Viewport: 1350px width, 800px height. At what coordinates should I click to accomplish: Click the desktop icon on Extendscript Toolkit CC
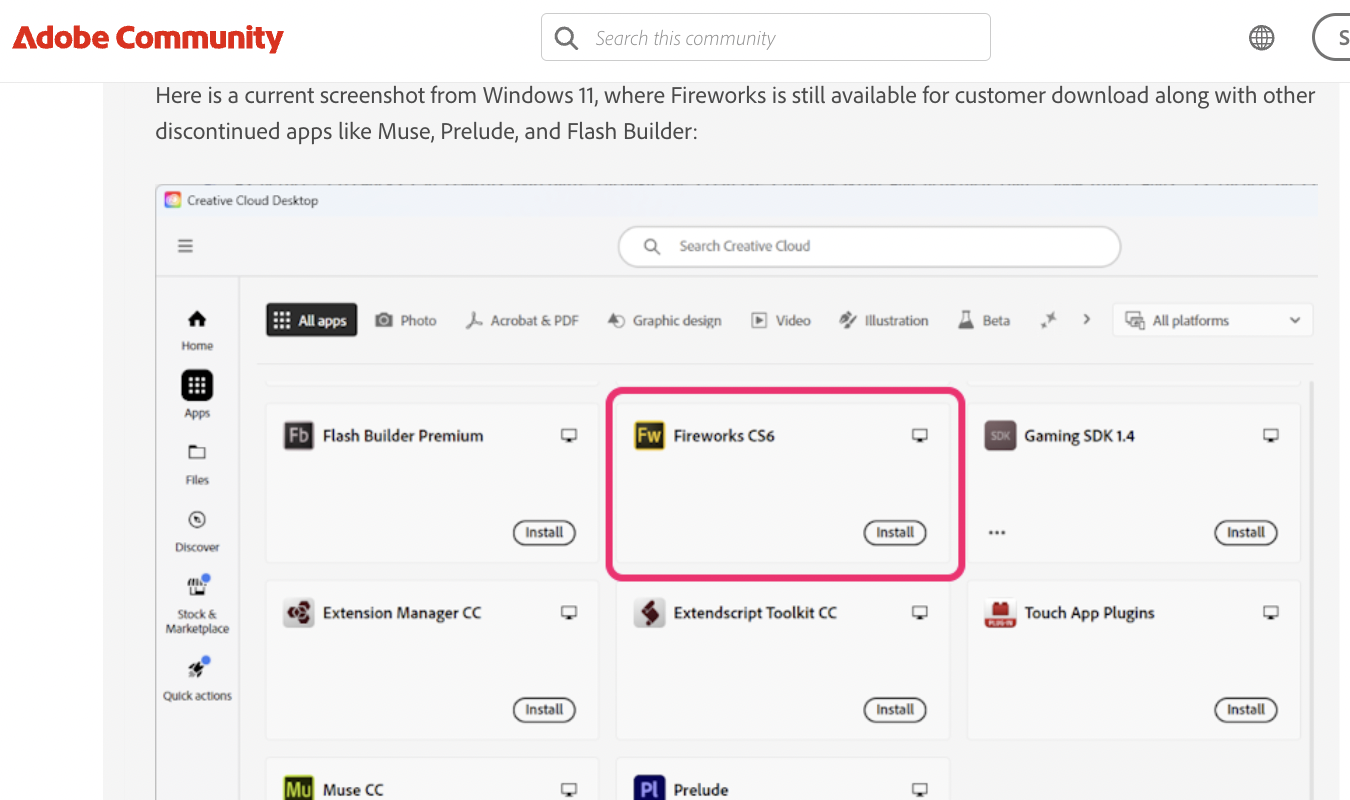(920, 613)
